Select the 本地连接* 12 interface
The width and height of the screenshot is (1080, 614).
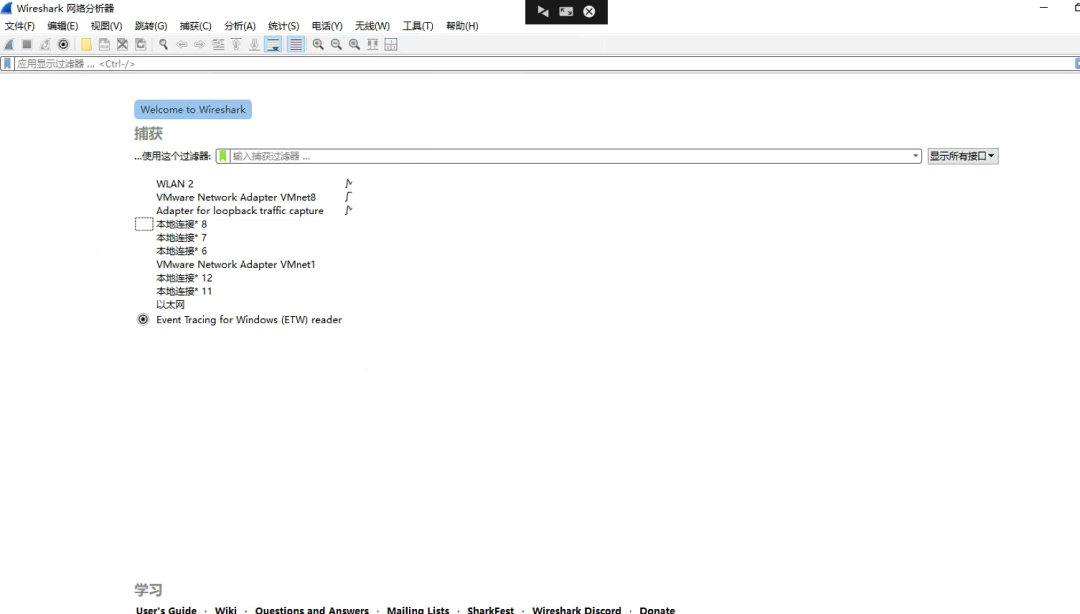184,278
